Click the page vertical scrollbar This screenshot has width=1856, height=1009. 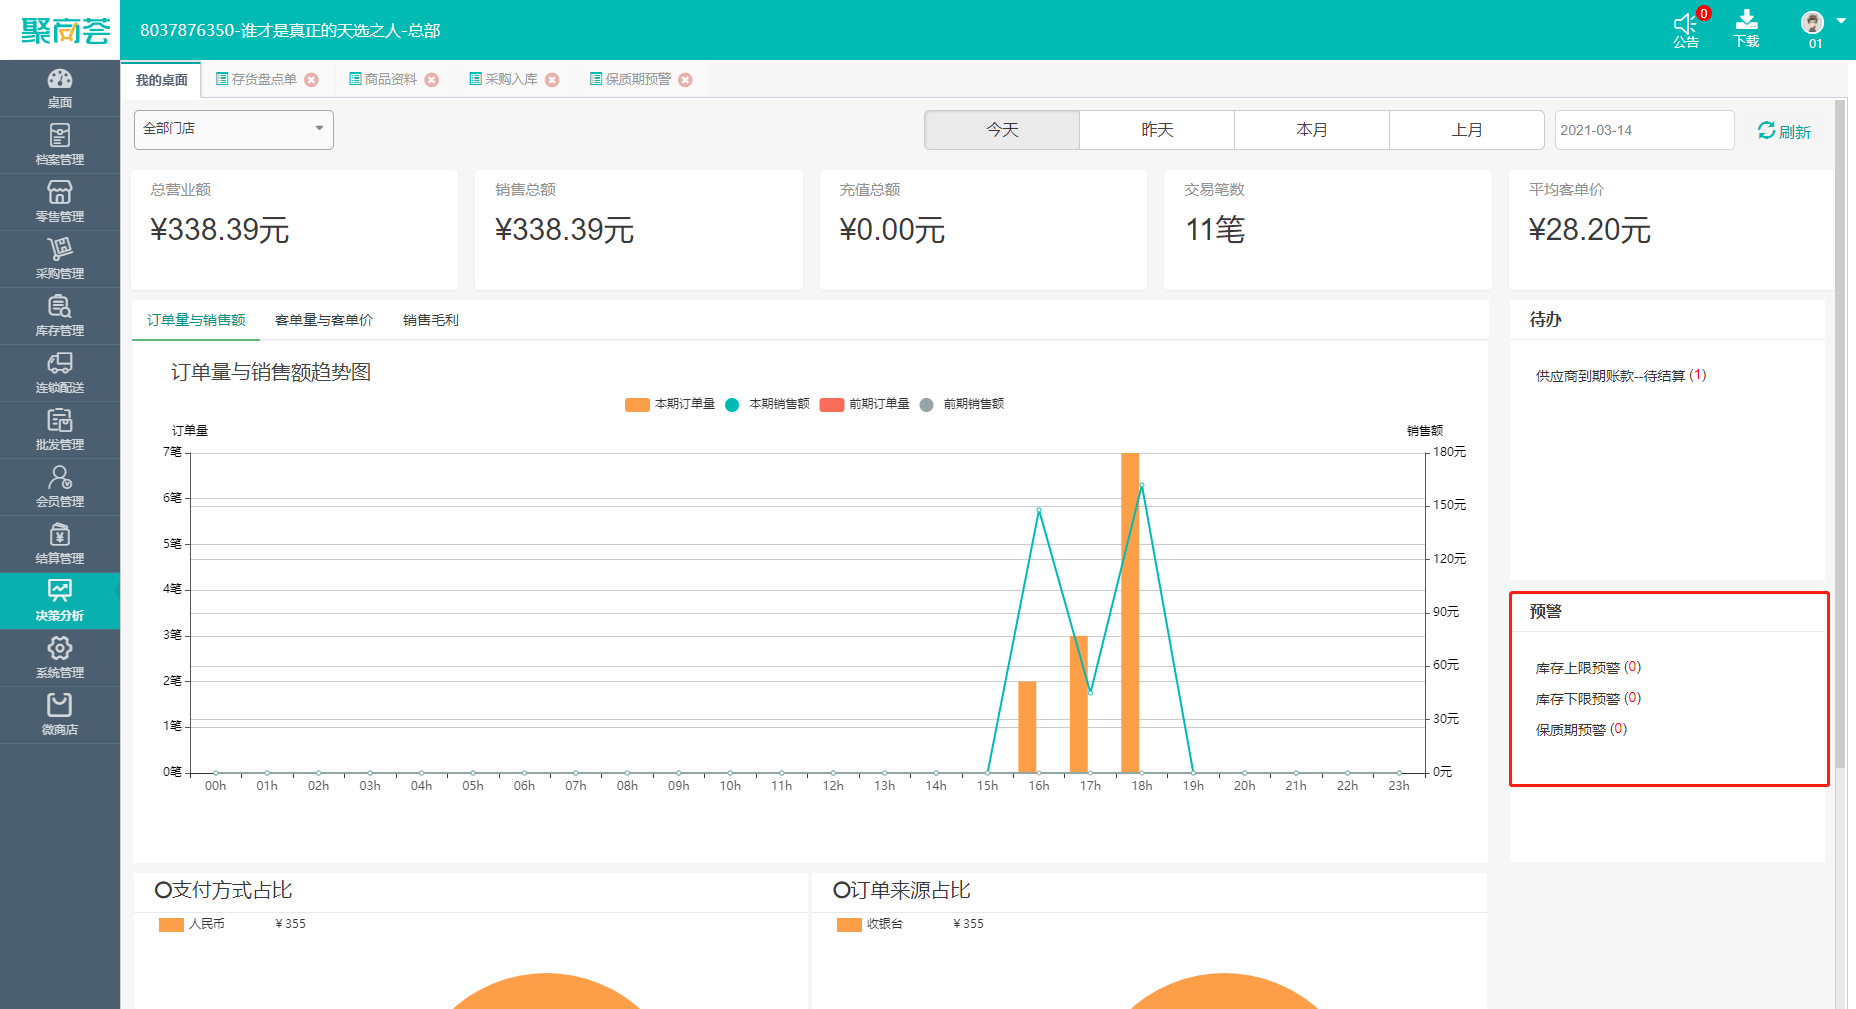coord(1841,435)
